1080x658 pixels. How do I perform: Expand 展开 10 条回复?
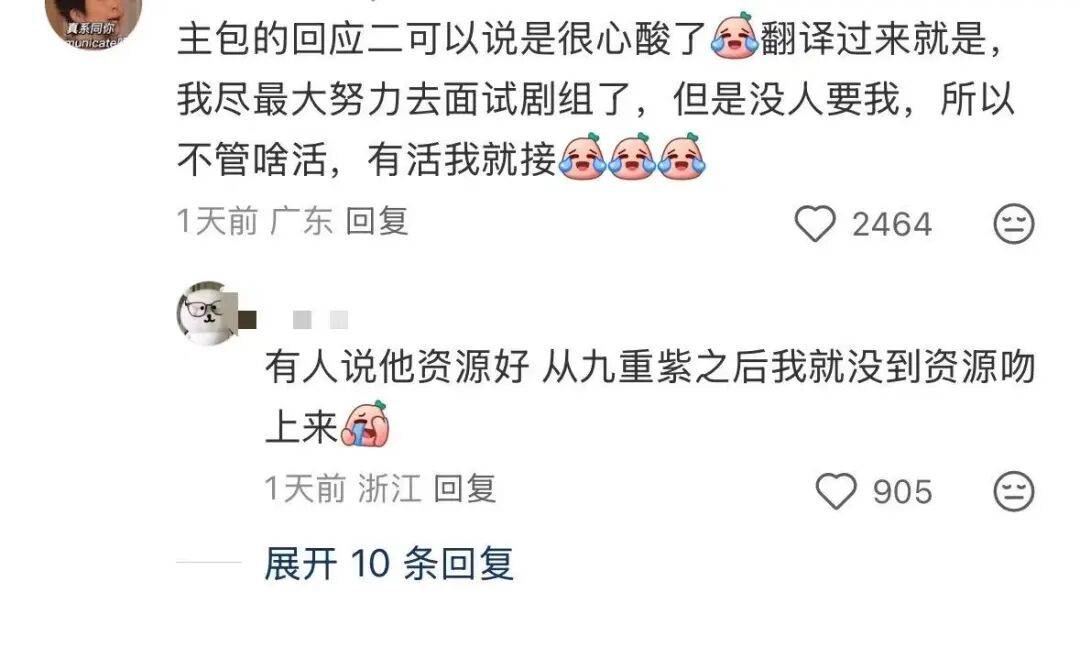click(388, 564)
